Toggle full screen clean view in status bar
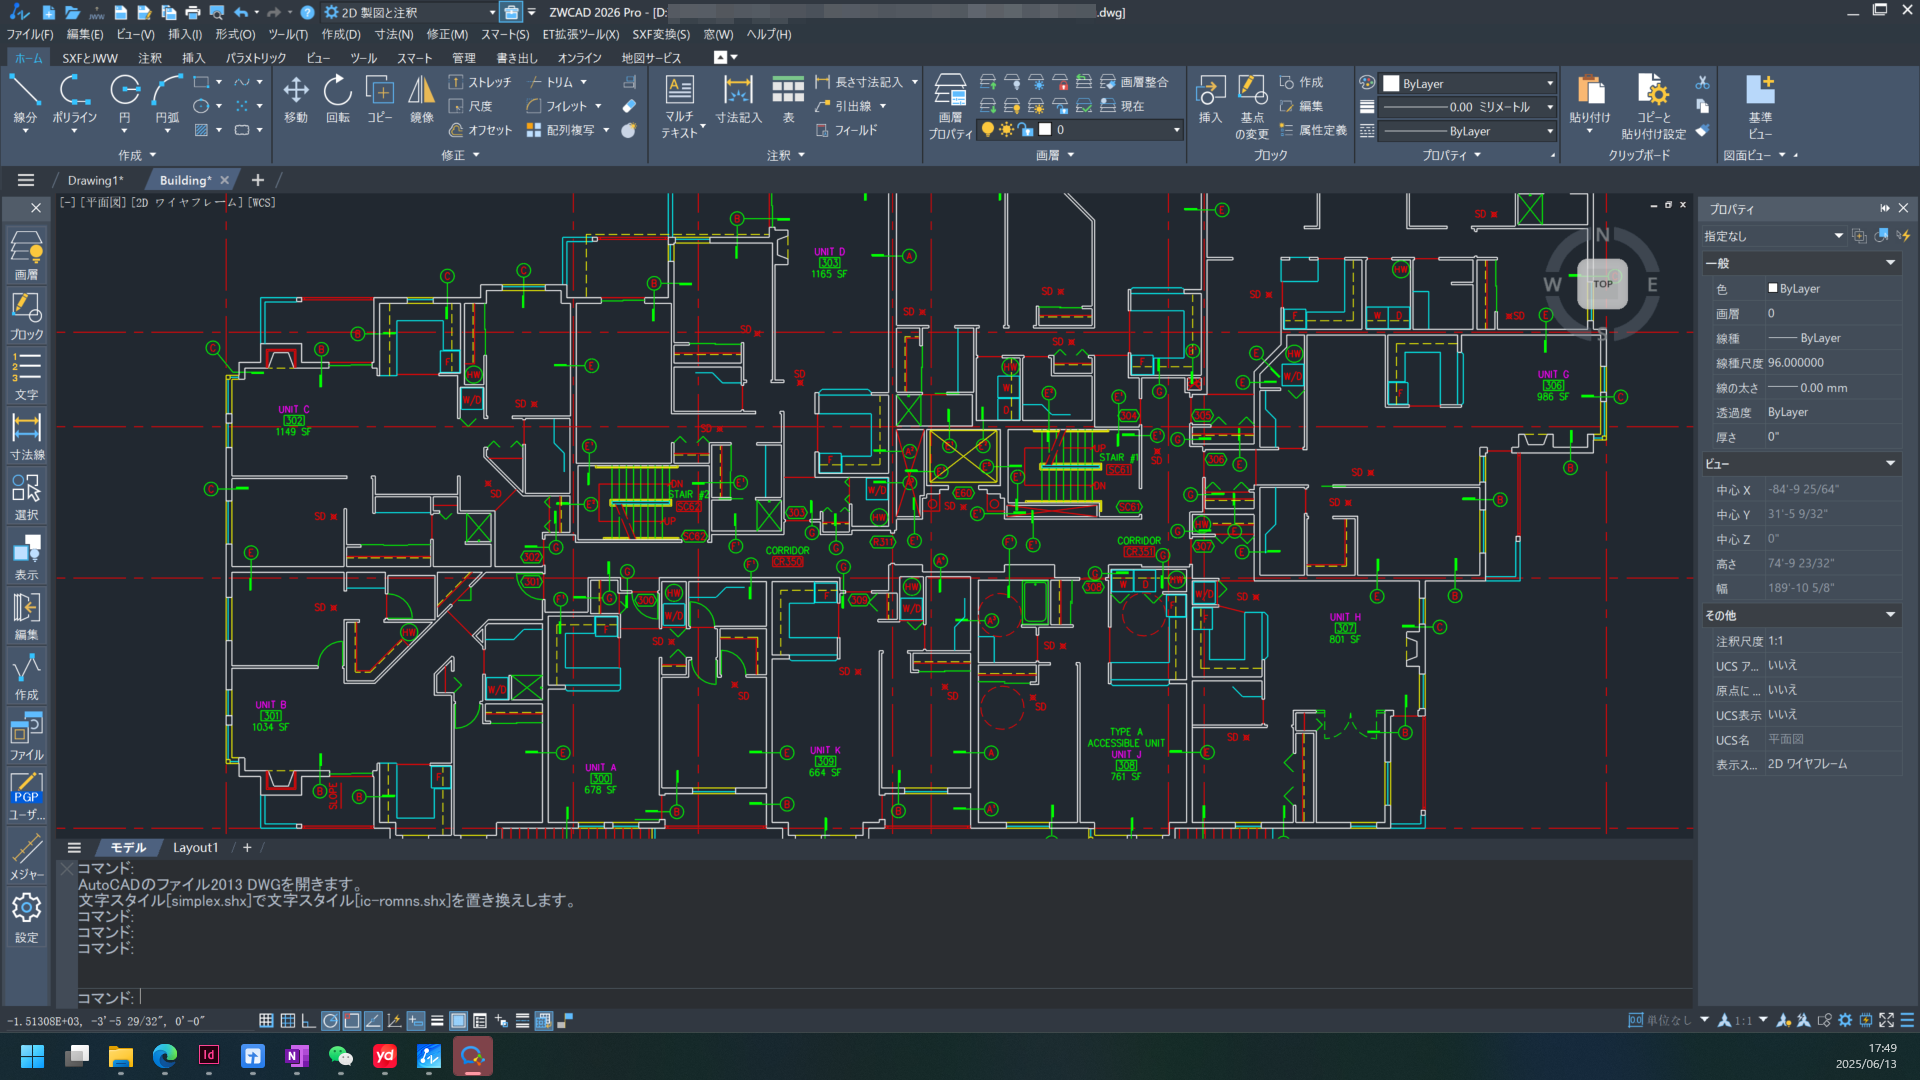This screenshot has height=1080, width=1920. pos(1886,1020)
